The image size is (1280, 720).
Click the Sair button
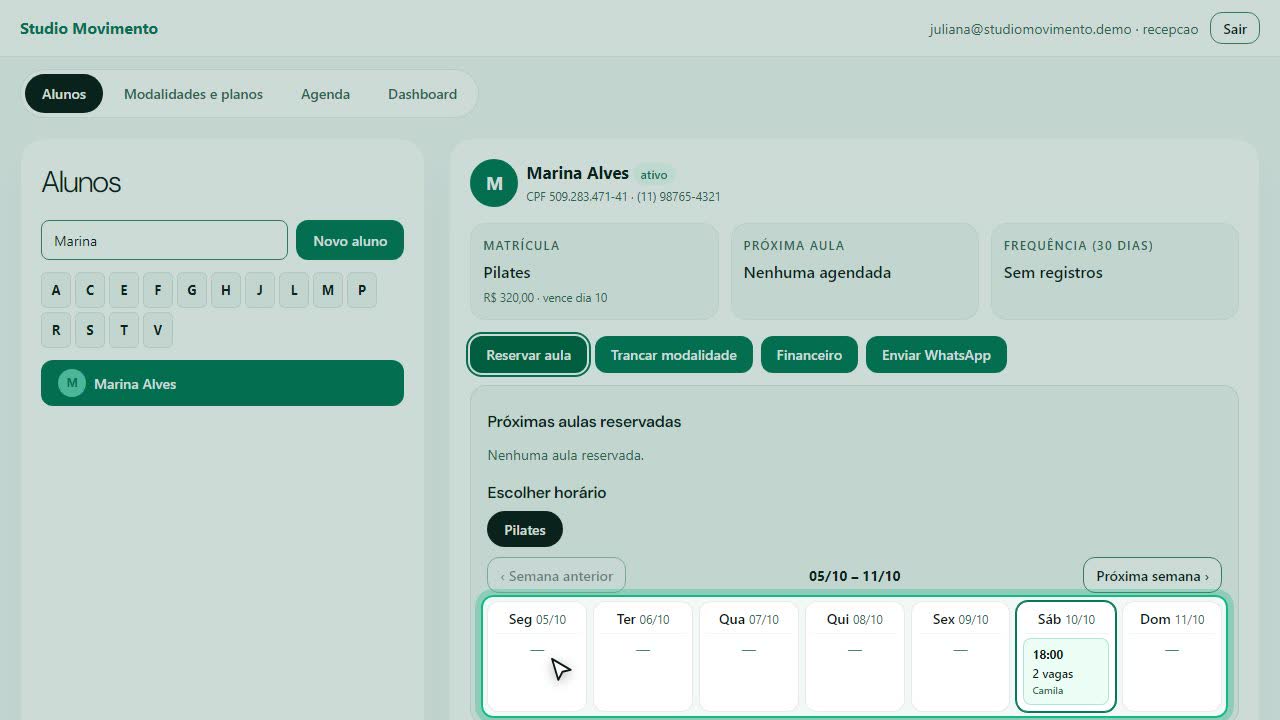pyautogui.click(x=1235, y=28)
